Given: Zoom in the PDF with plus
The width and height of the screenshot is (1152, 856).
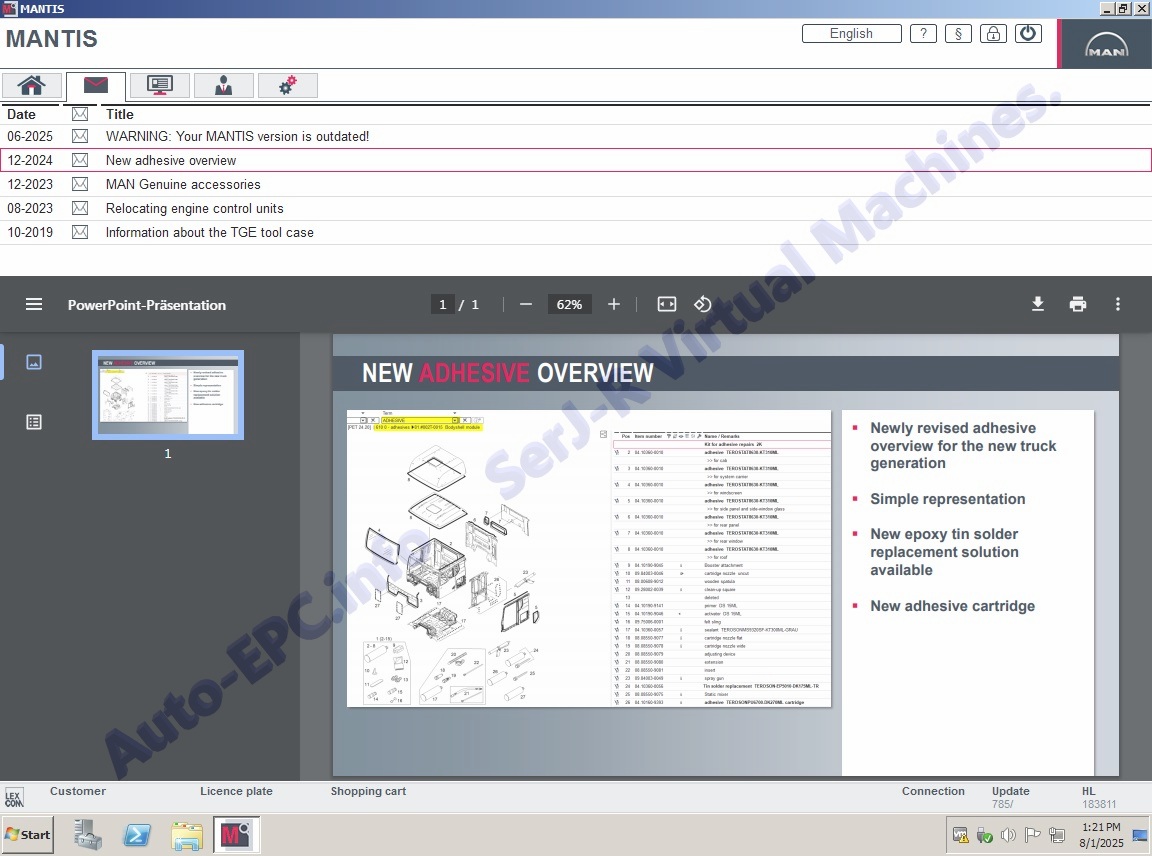Looking at the screenshot, I should pos(614,304).
